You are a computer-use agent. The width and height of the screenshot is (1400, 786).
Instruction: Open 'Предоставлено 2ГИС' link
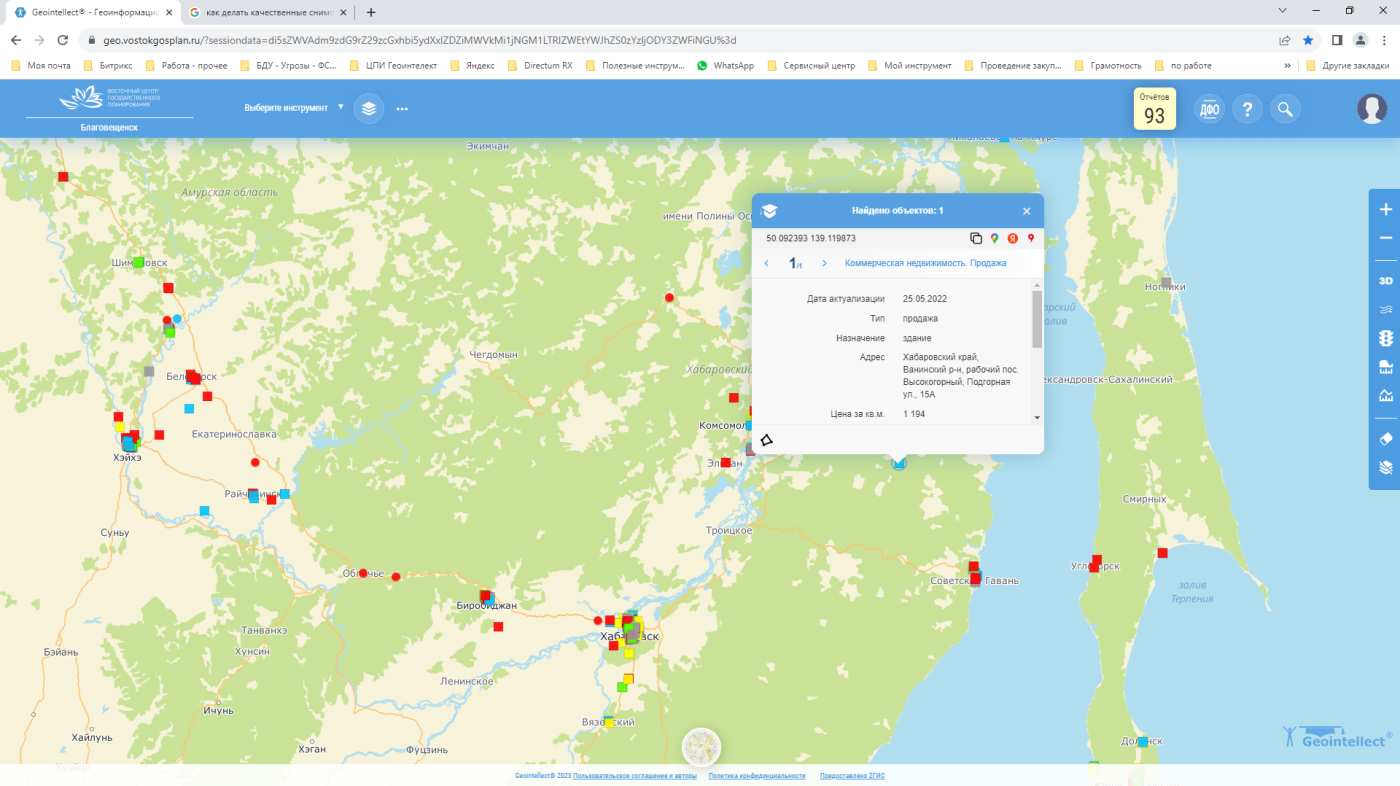(852, 776)
